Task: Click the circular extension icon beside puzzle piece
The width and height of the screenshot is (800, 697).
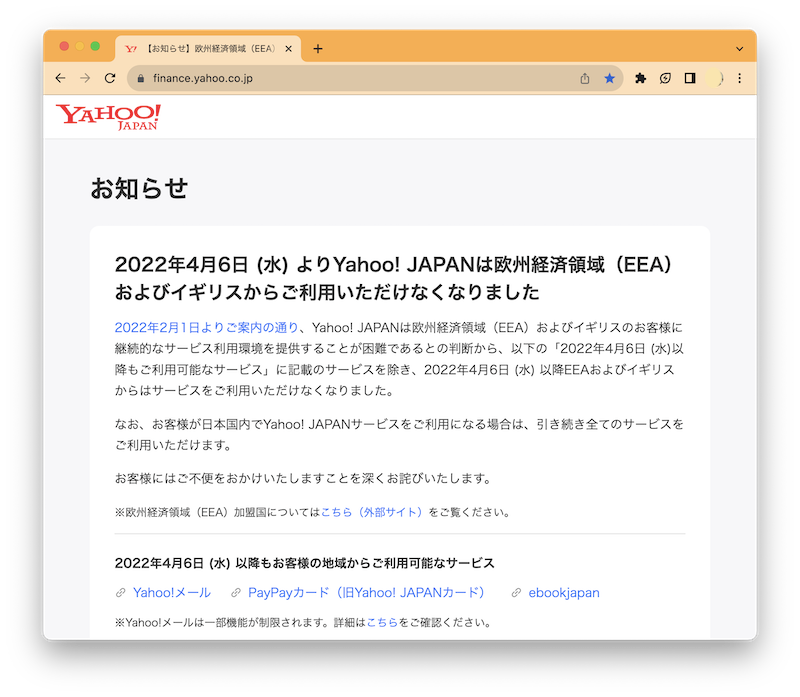Action: pos(665,78)
